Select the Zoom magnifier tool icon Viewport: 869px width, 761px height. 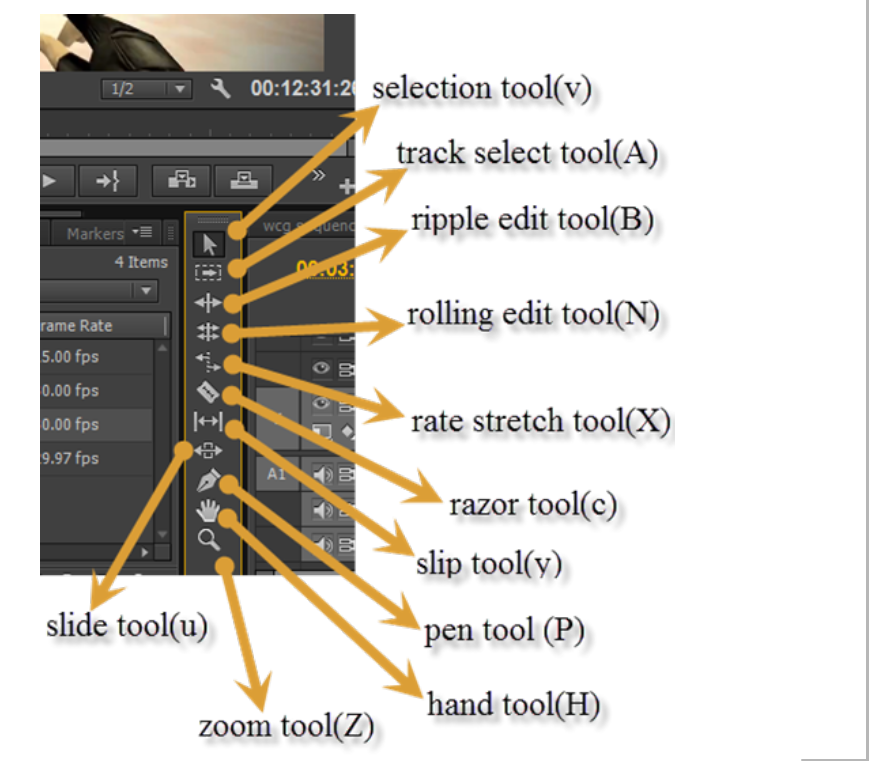[x=208, y=539]
